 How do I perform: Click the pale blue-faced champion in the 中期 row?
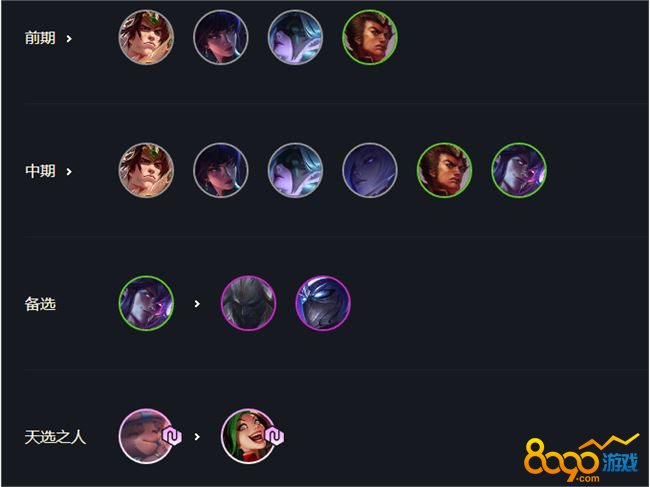(x=370, y=170)
